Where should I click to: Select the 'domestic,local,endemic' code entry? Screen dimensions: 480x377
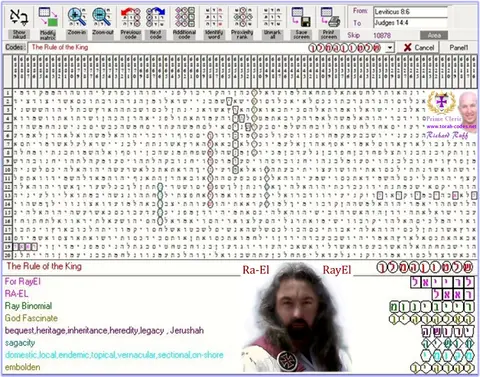114,355
